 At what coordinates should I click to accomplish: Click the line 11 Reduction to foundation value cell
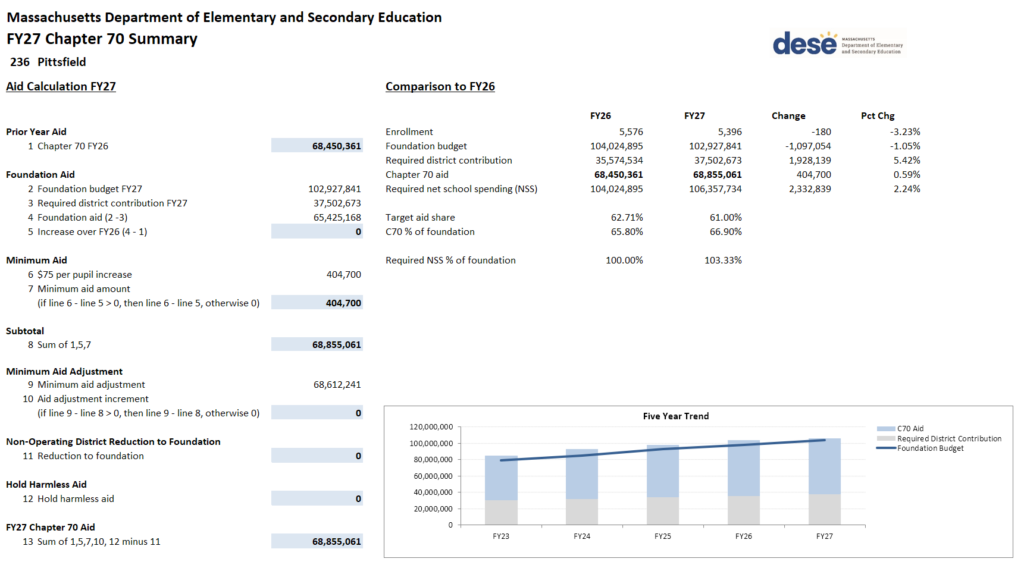[x=317, y=456]
